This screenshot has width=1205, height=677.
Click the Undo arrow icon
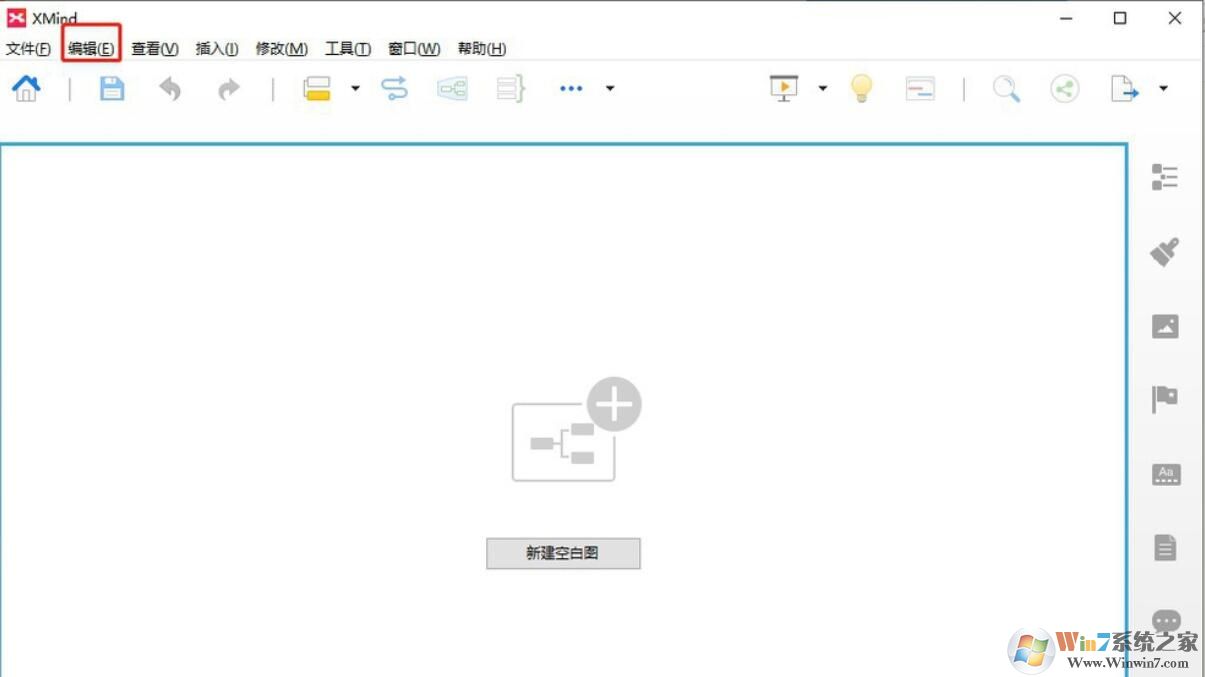pyautogui.click(x=170, y=88)
